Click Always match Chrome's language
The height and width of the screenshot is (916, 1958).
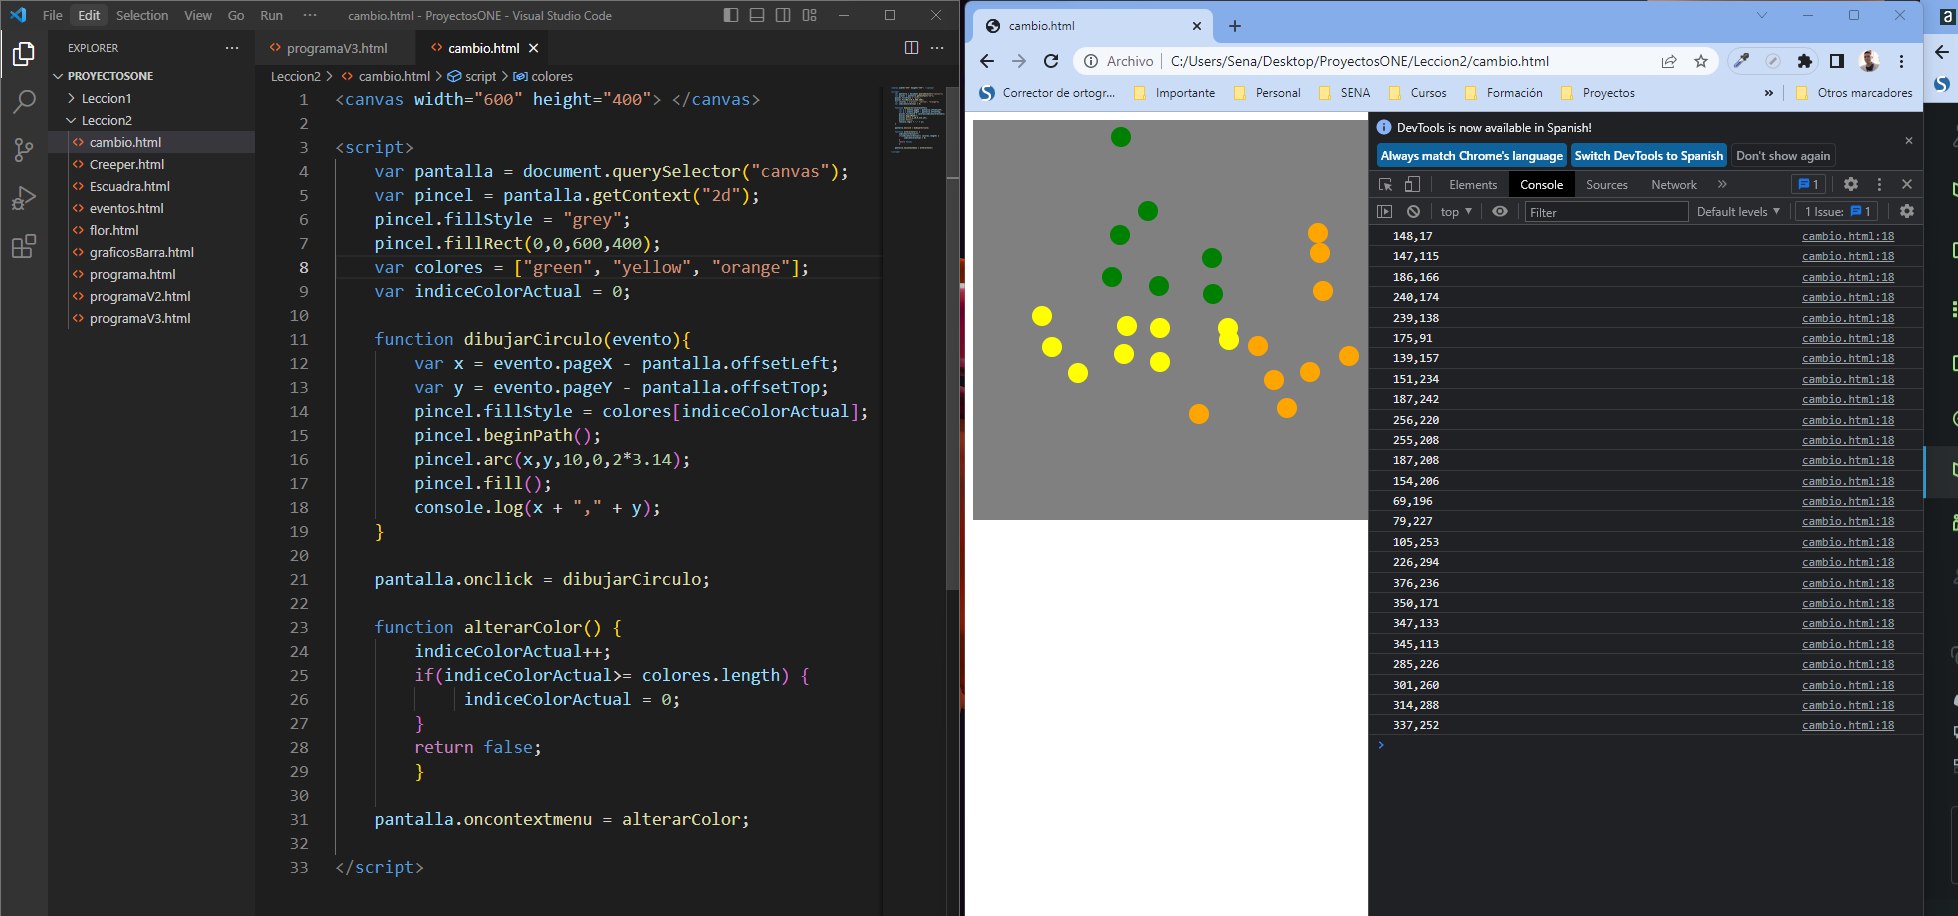pos(1472,156)
